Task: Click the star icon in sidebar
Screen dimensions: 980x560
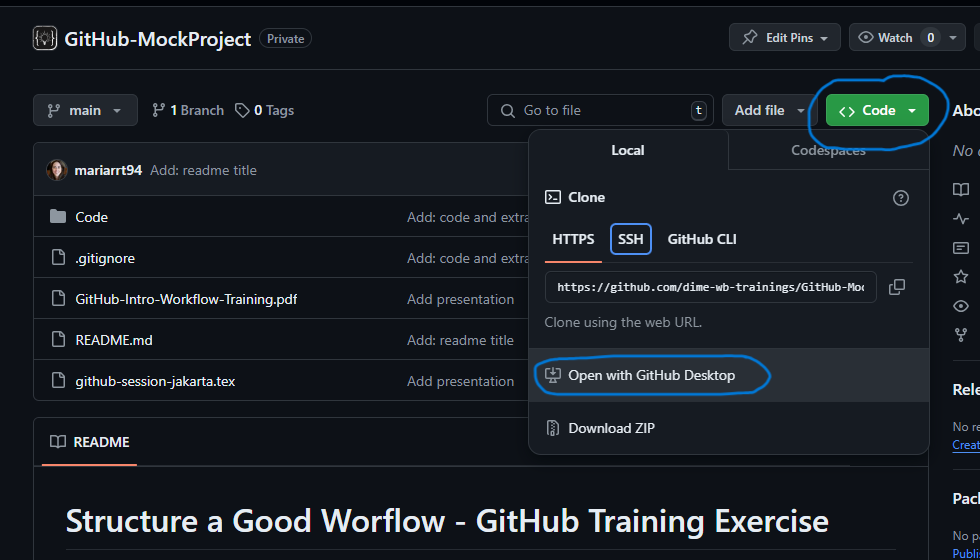Action: (x=961, y=277)
